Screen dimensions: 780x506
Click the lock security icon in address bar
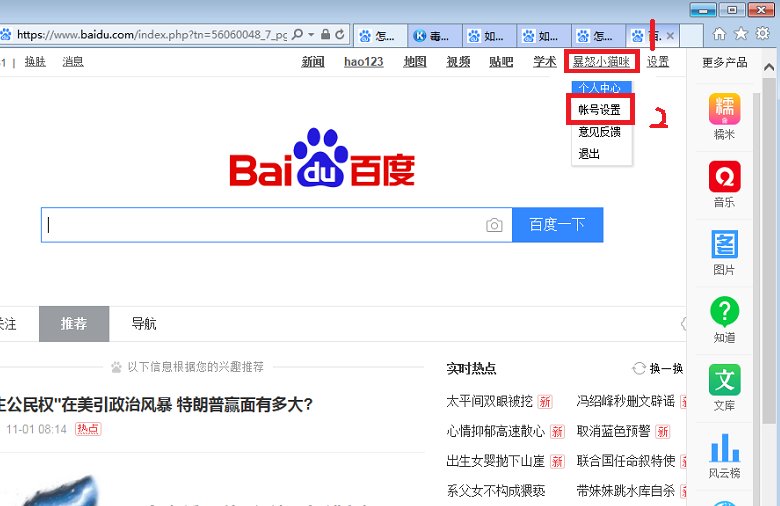325,34
